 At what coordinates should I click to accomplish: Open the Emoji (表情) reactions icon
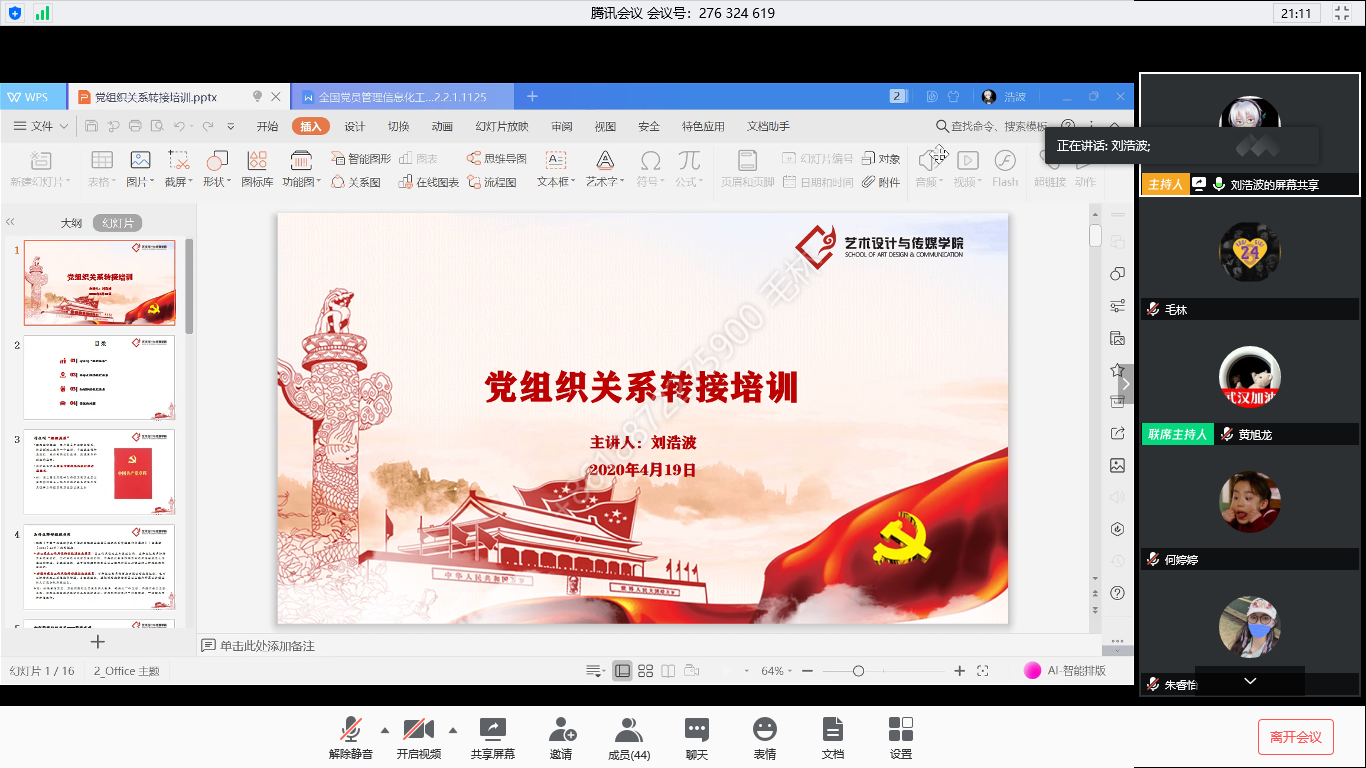765,730
